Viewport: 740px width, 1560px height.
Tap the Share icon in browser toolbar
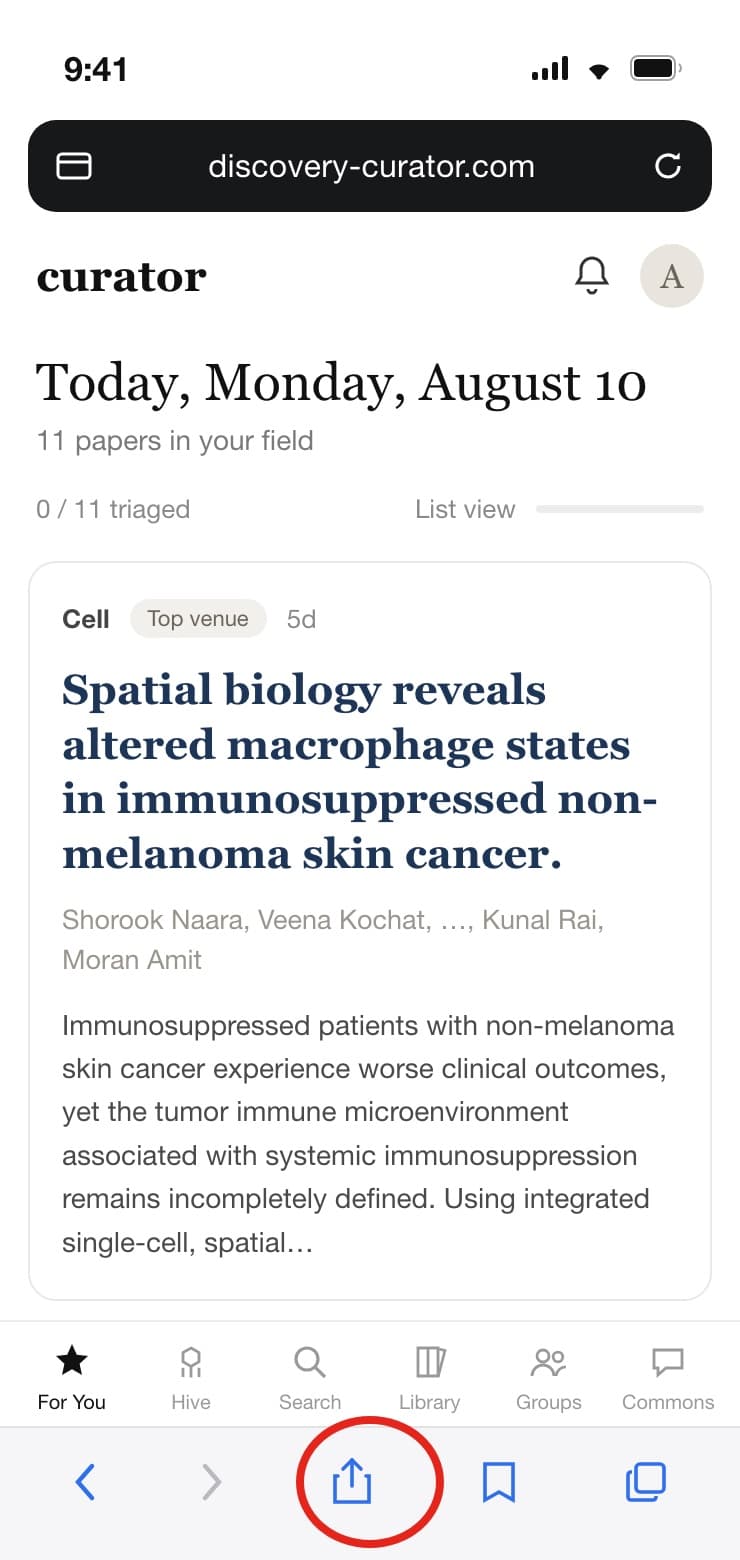[x=351, y=1481]
